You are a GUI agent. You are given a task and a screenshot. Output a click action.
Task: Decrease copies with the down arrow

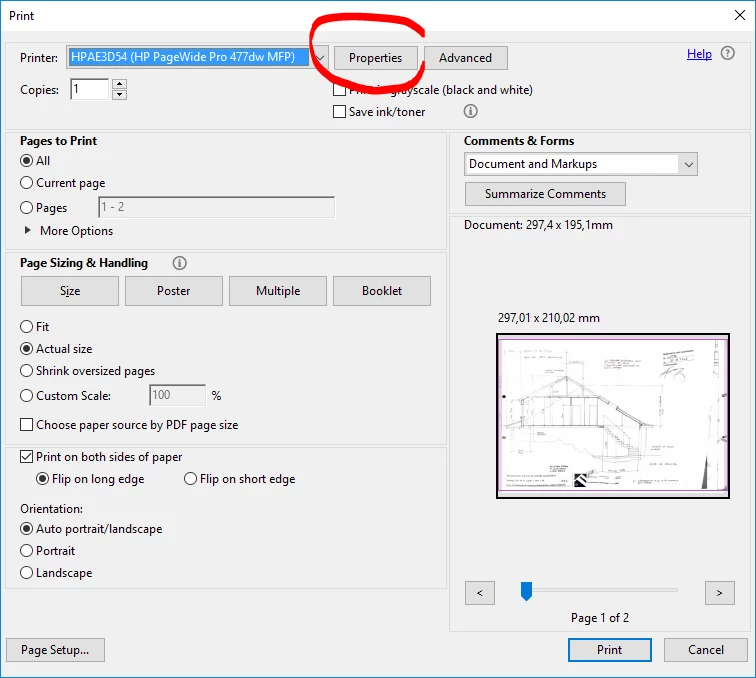point(119,95)
